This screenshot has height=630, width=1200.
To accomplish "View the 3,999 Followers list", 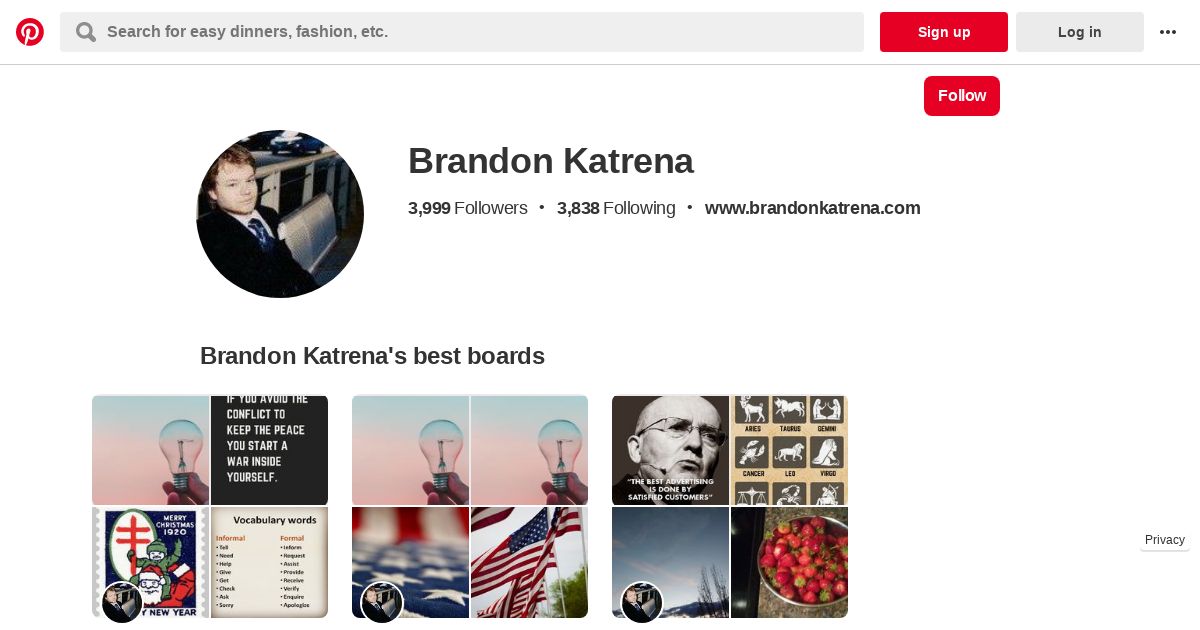I will coord(467,208).
